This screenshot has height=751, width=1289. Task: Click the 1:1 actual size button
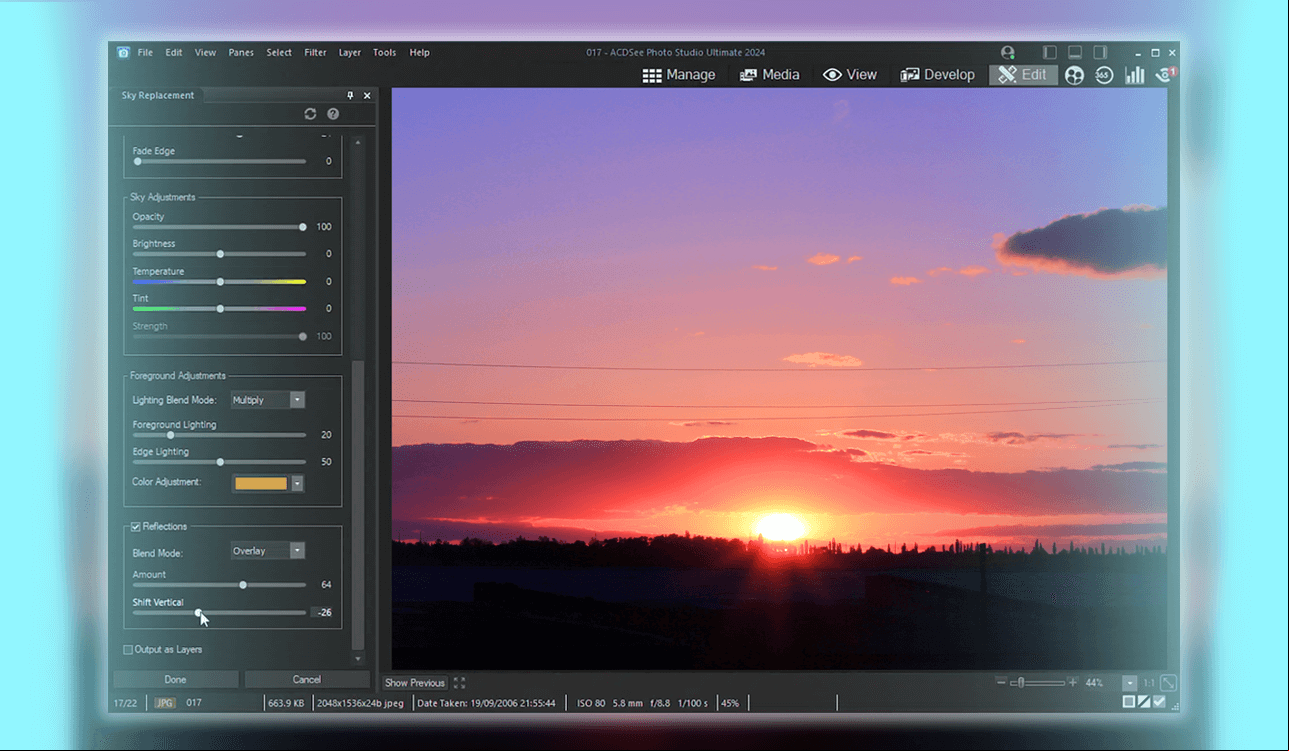click(x=1148, y=683)
